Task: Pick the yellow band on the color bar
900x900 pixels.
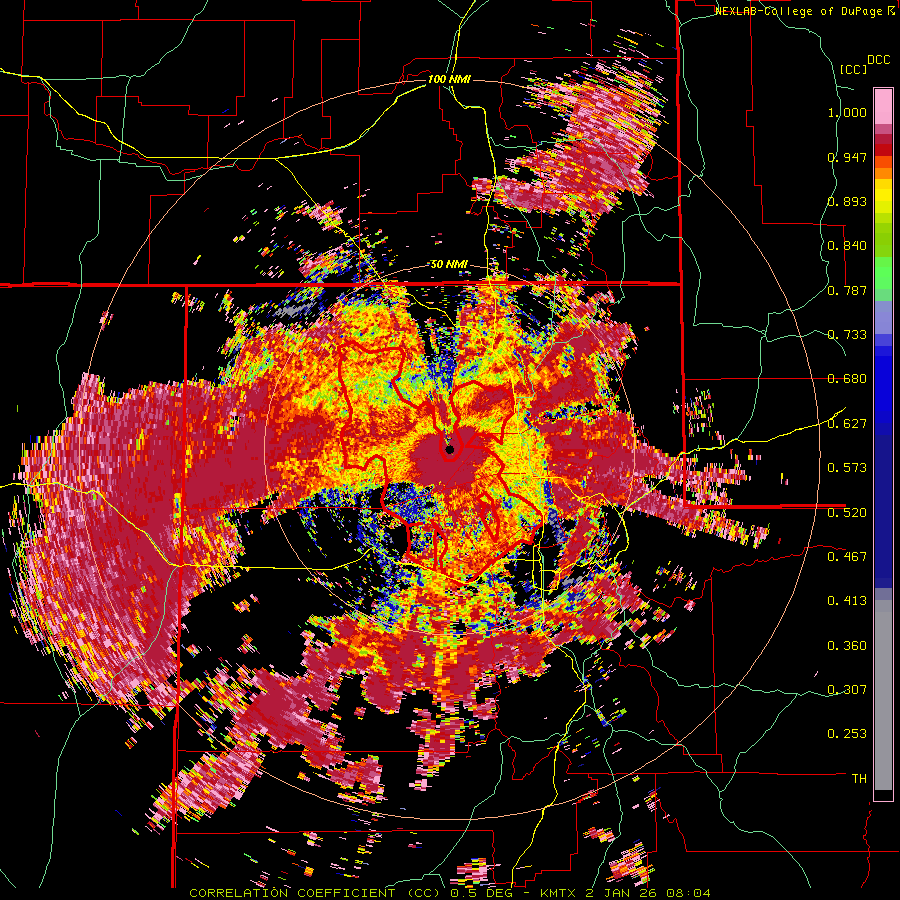Action: point(883,196)
